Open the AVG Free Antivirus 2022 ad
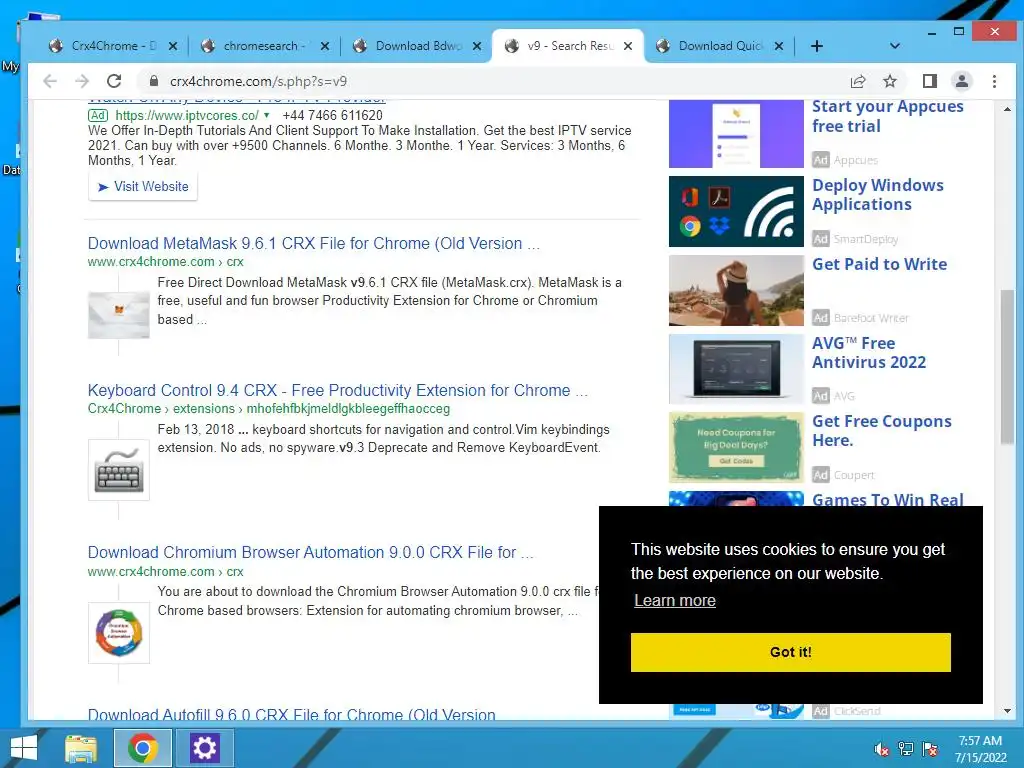 tap(869, 353)
